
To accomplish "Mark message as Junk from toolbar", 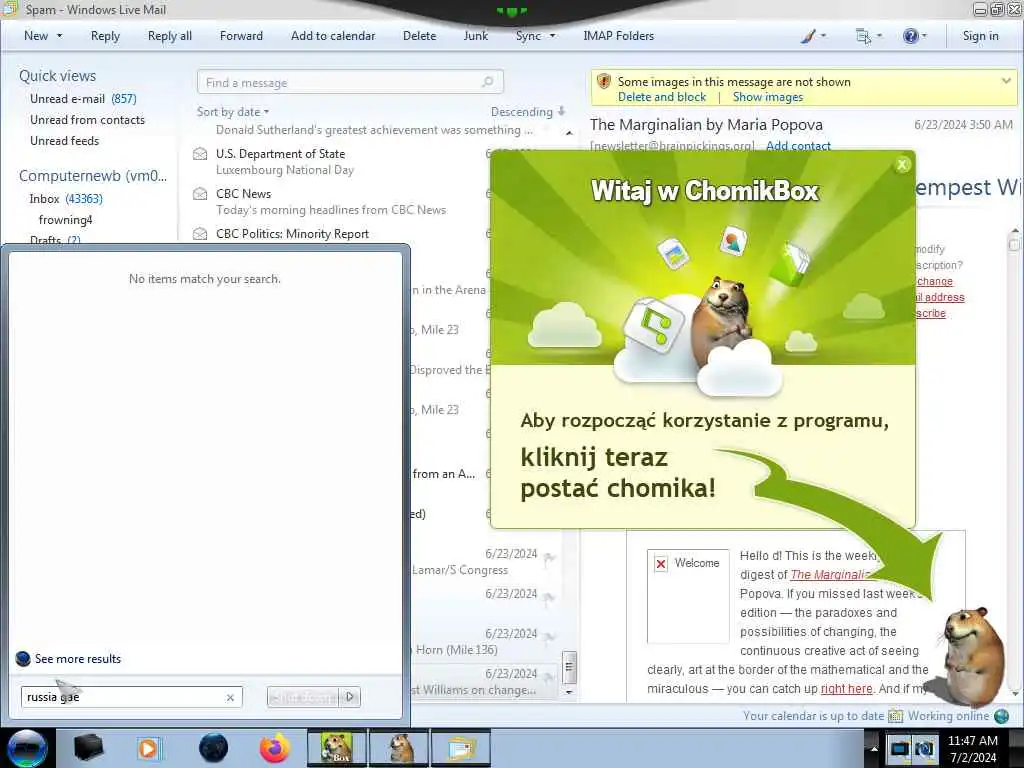I will (x=475, y=36).
